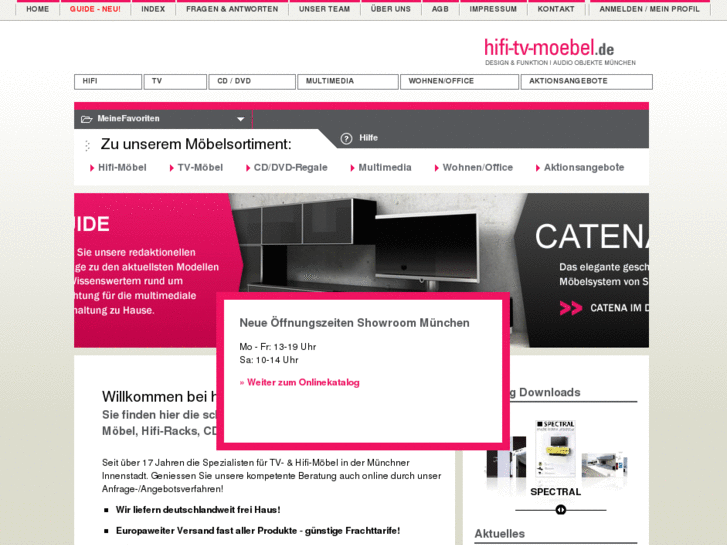Open the Wohnen/Office assortment link

coord(474,167)
